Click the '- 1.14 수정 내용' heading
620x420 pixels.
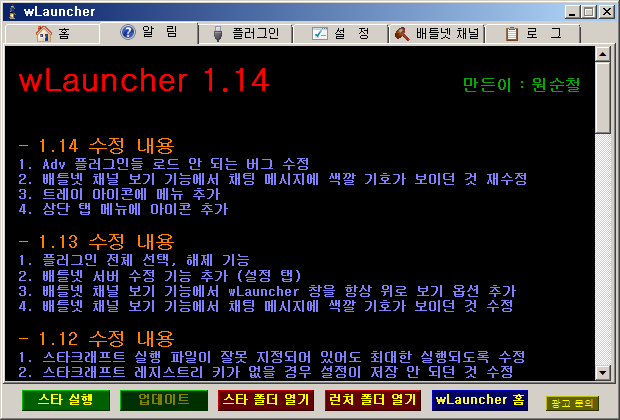coord(96,146)
